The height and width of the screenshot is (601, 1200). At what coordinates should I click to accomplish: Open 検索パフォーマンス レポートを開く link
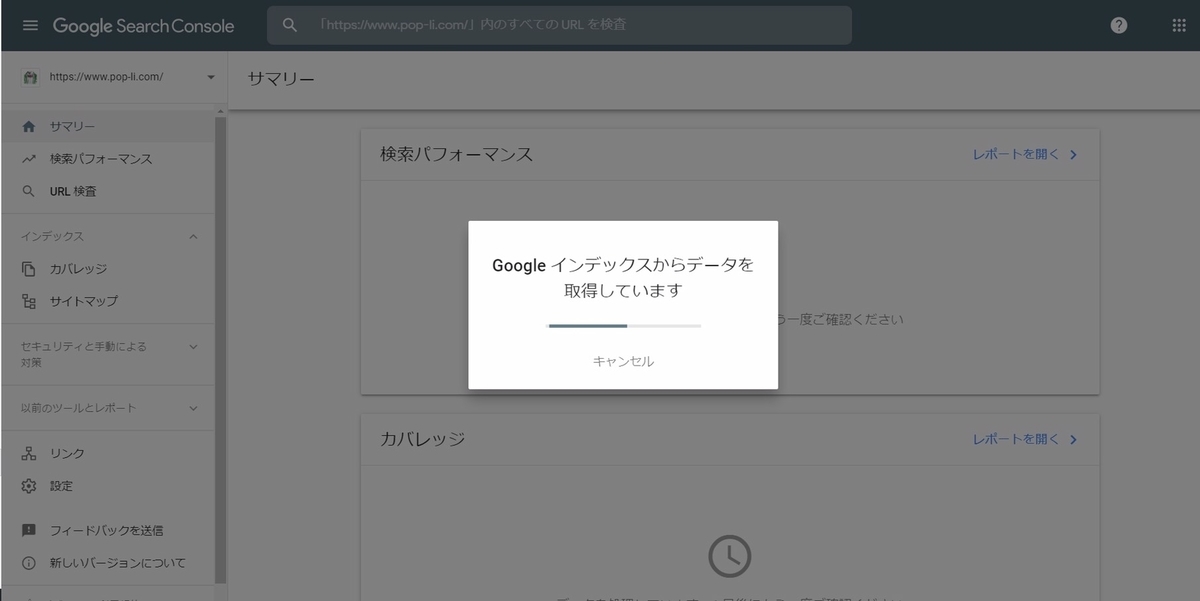(x=1016, y=155)
